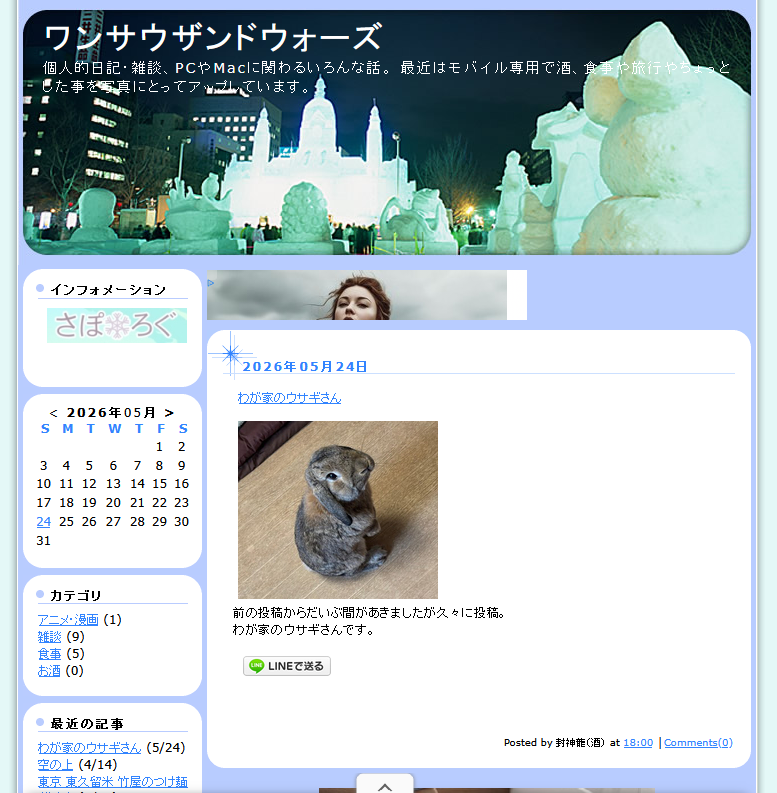Open recent article 空の上

[x=56, y=765]
